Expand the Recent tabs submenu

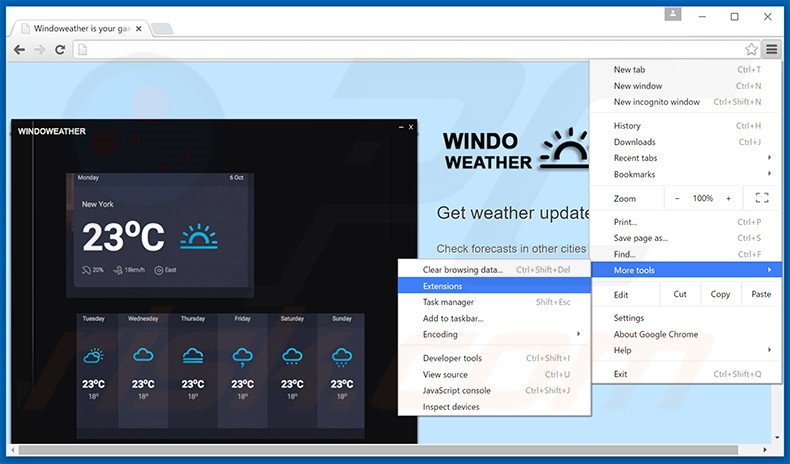coord(686,158)
